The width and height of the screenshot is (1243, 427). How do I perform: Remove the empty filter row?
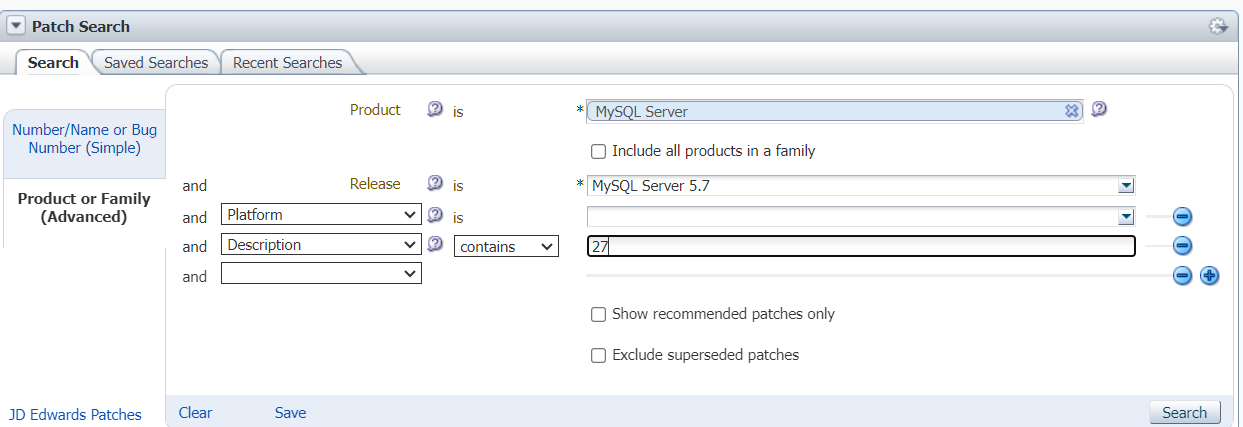coord(1182,276)
